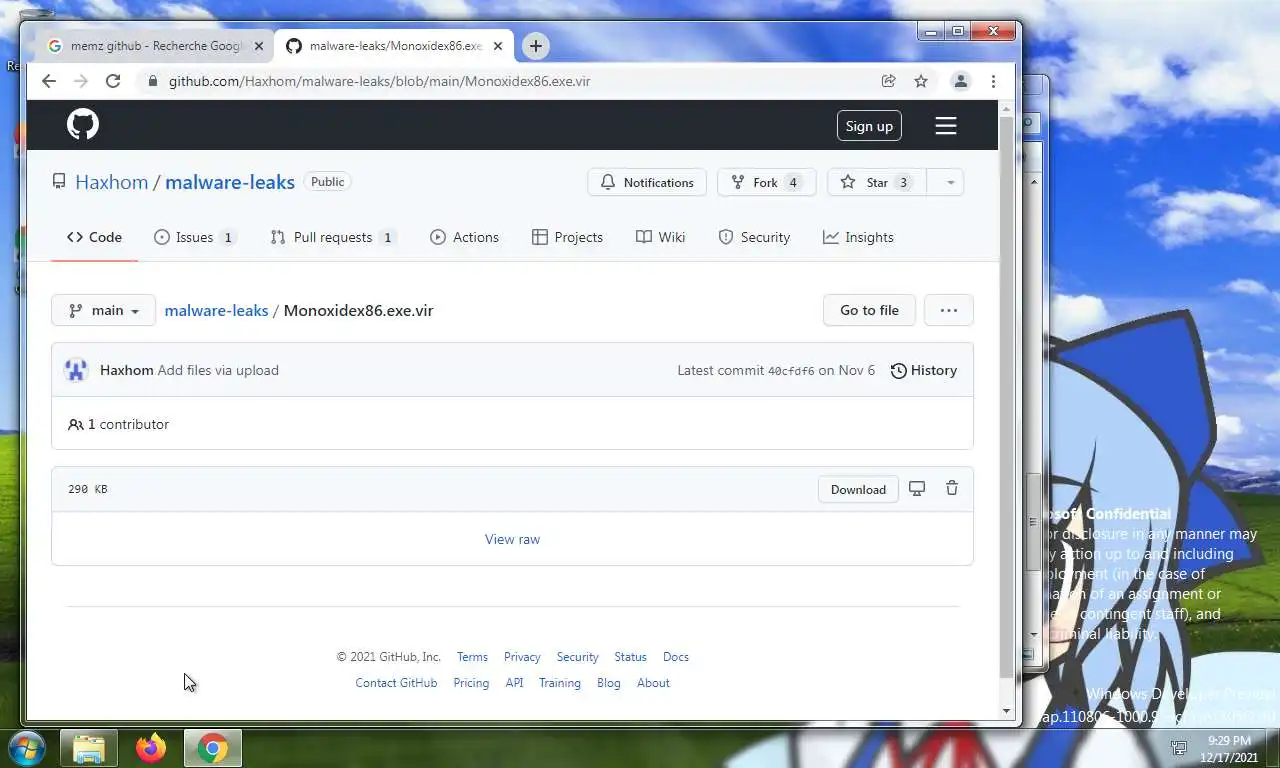
Task: Click the View raw link
Action: 512,539
